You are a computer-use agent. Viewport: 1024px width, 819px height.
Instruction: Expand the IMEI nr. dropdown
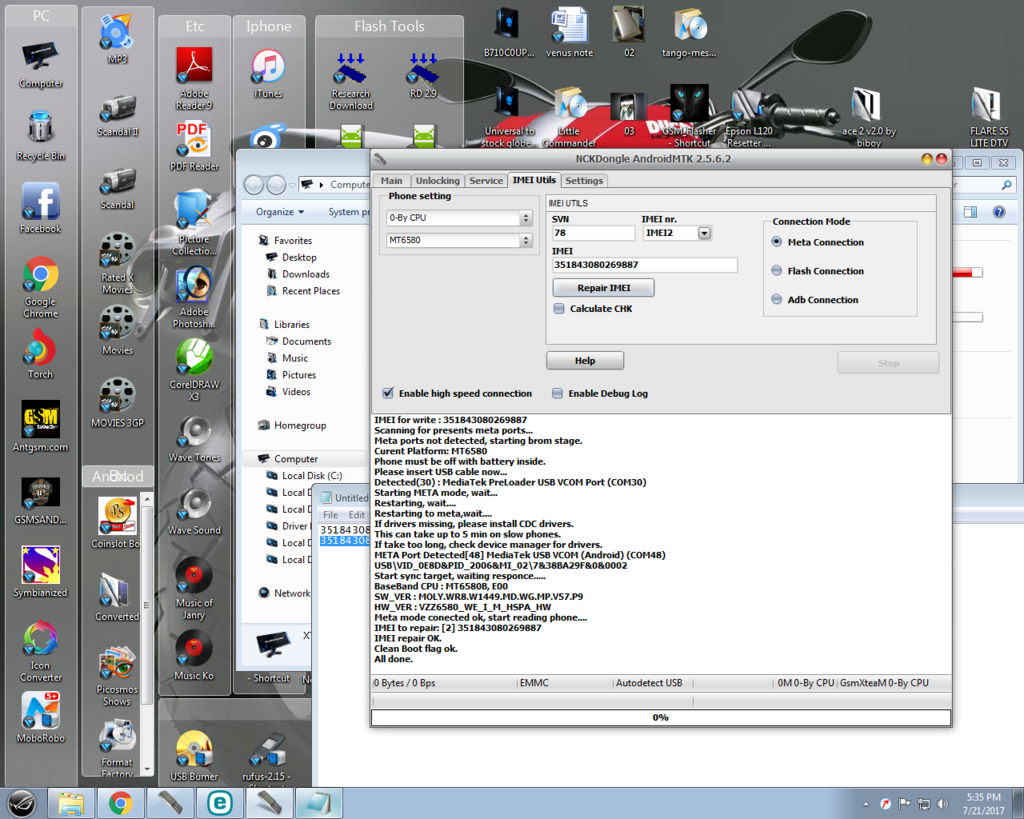pos(704,234)
